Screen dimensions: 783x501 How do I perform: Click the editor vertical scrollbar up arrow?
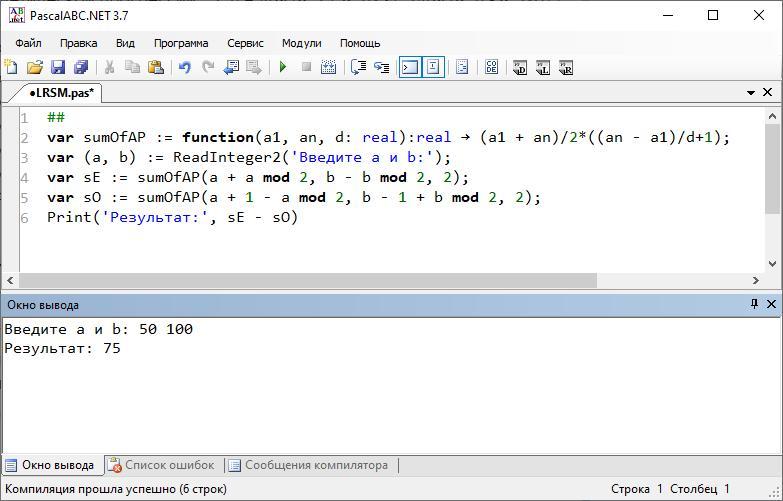coord(772,117)
